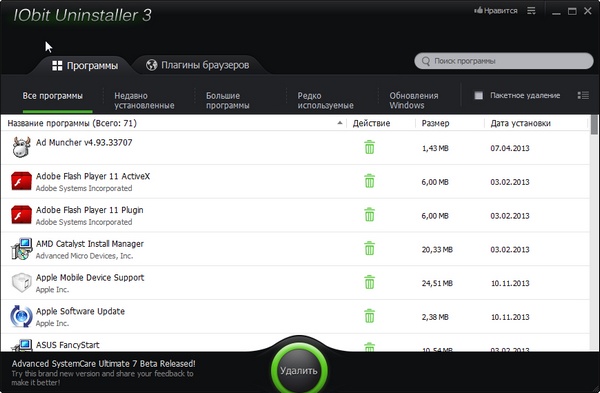The image size is (600, 393).
Task: Open the Программы tab
Action: (x=85, y=65)
